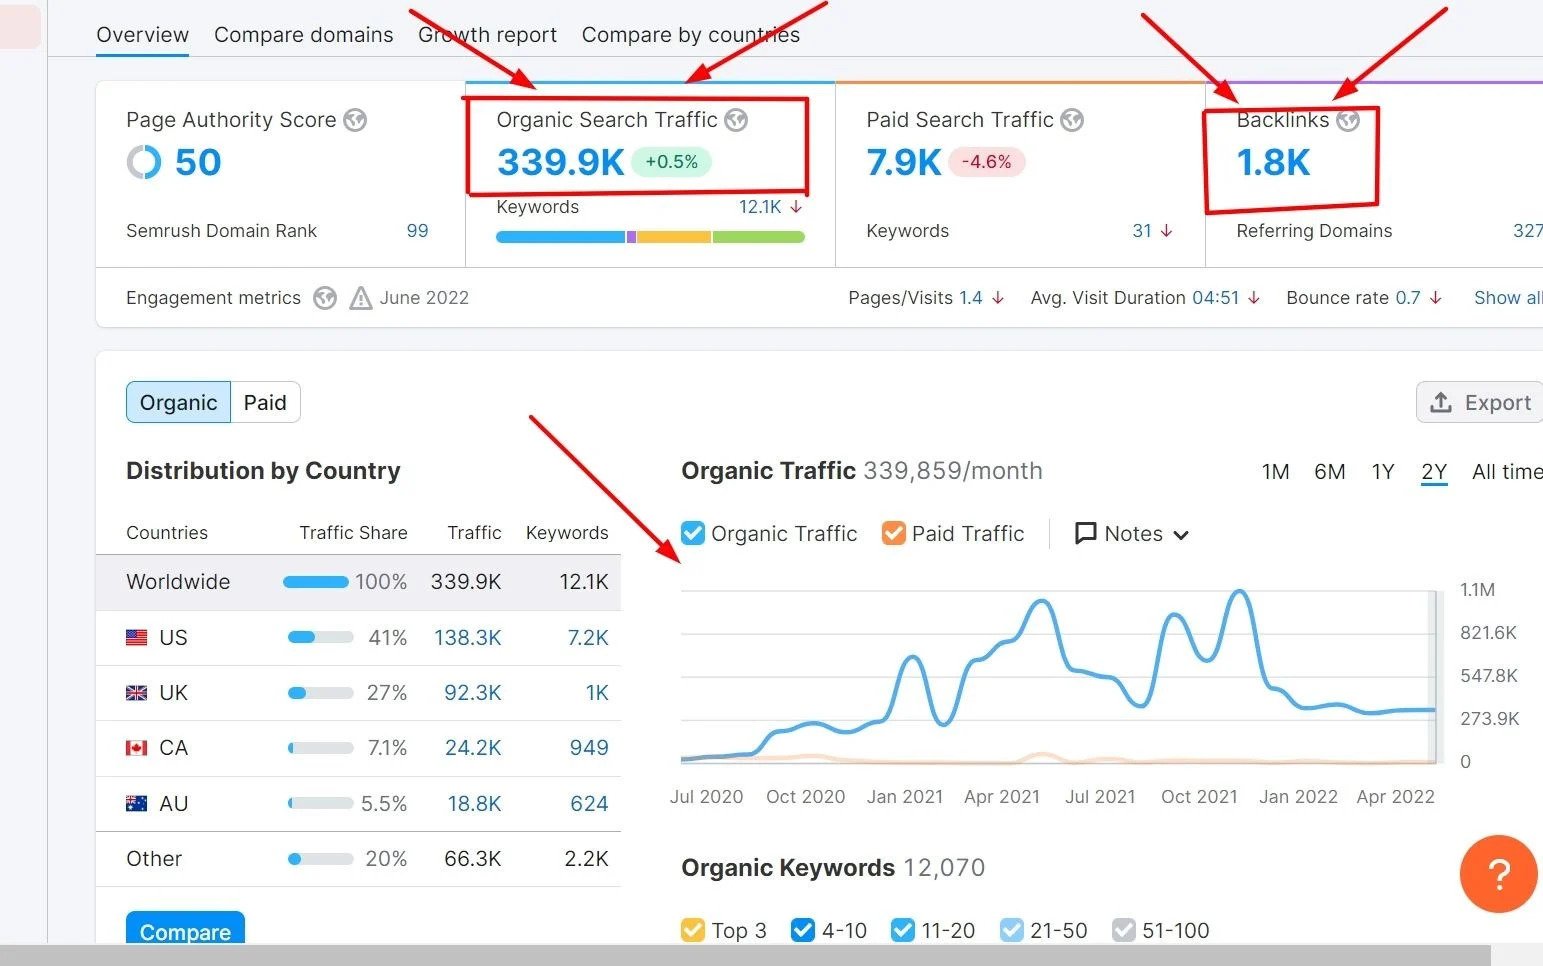Click globe icon next to Organic Search Traffic

[x=736, y=120]
